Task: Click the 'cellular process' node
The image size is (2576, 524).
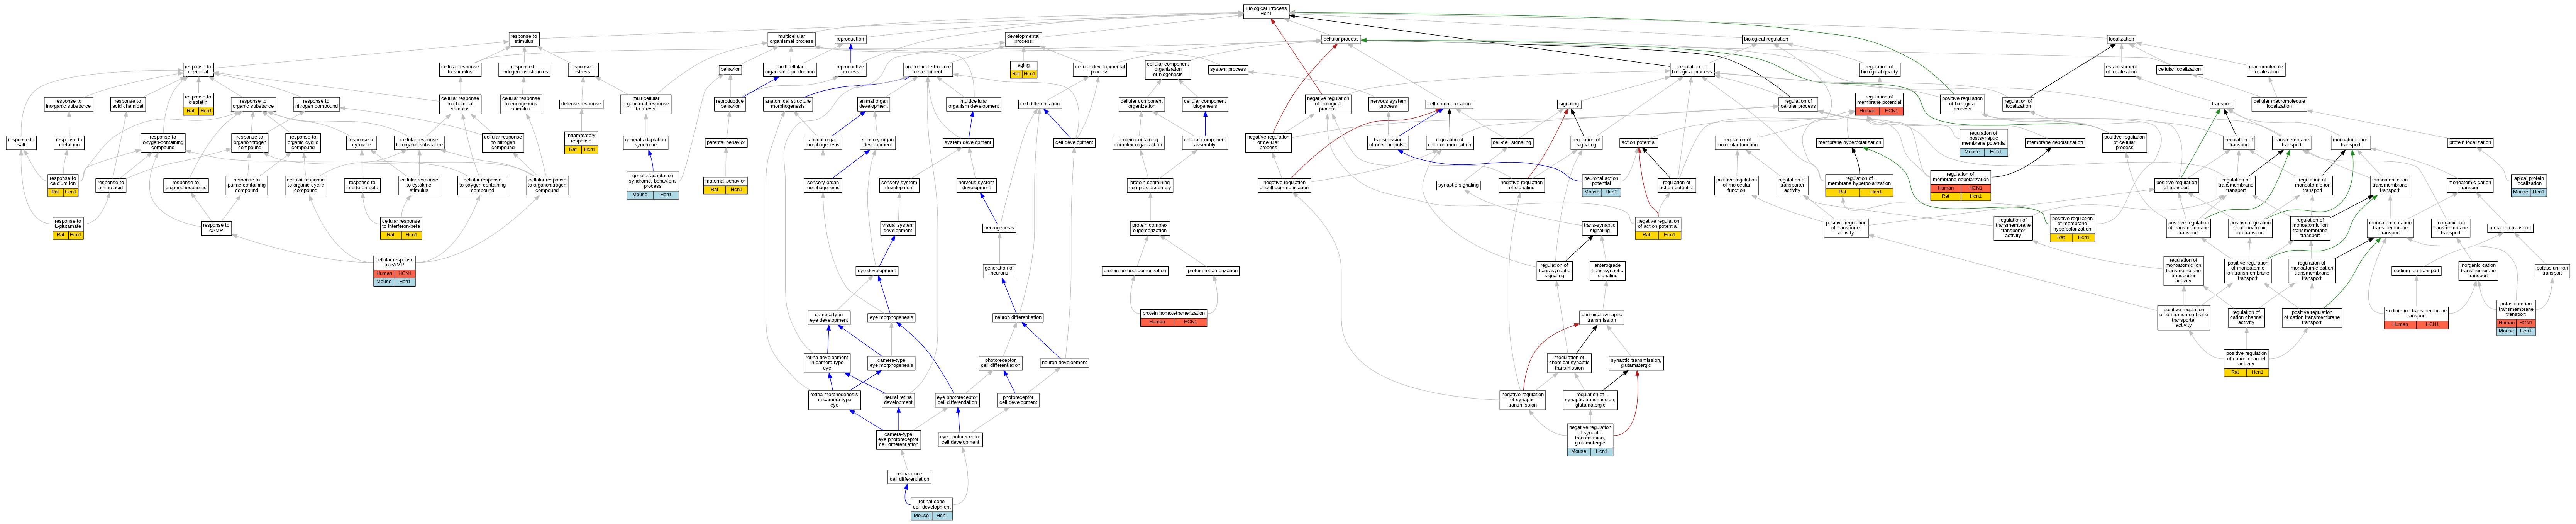Action: 1341,39
